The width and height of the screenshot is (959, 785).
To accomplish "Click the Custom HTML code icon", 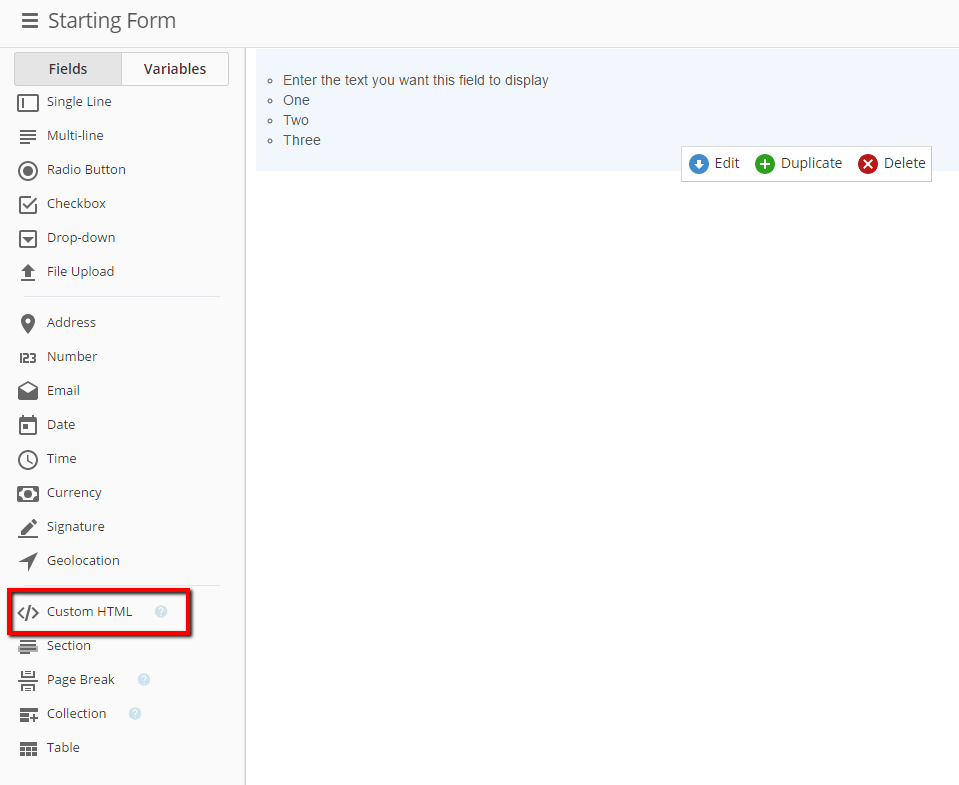I will pyautogui.click(x=28, y=612).
